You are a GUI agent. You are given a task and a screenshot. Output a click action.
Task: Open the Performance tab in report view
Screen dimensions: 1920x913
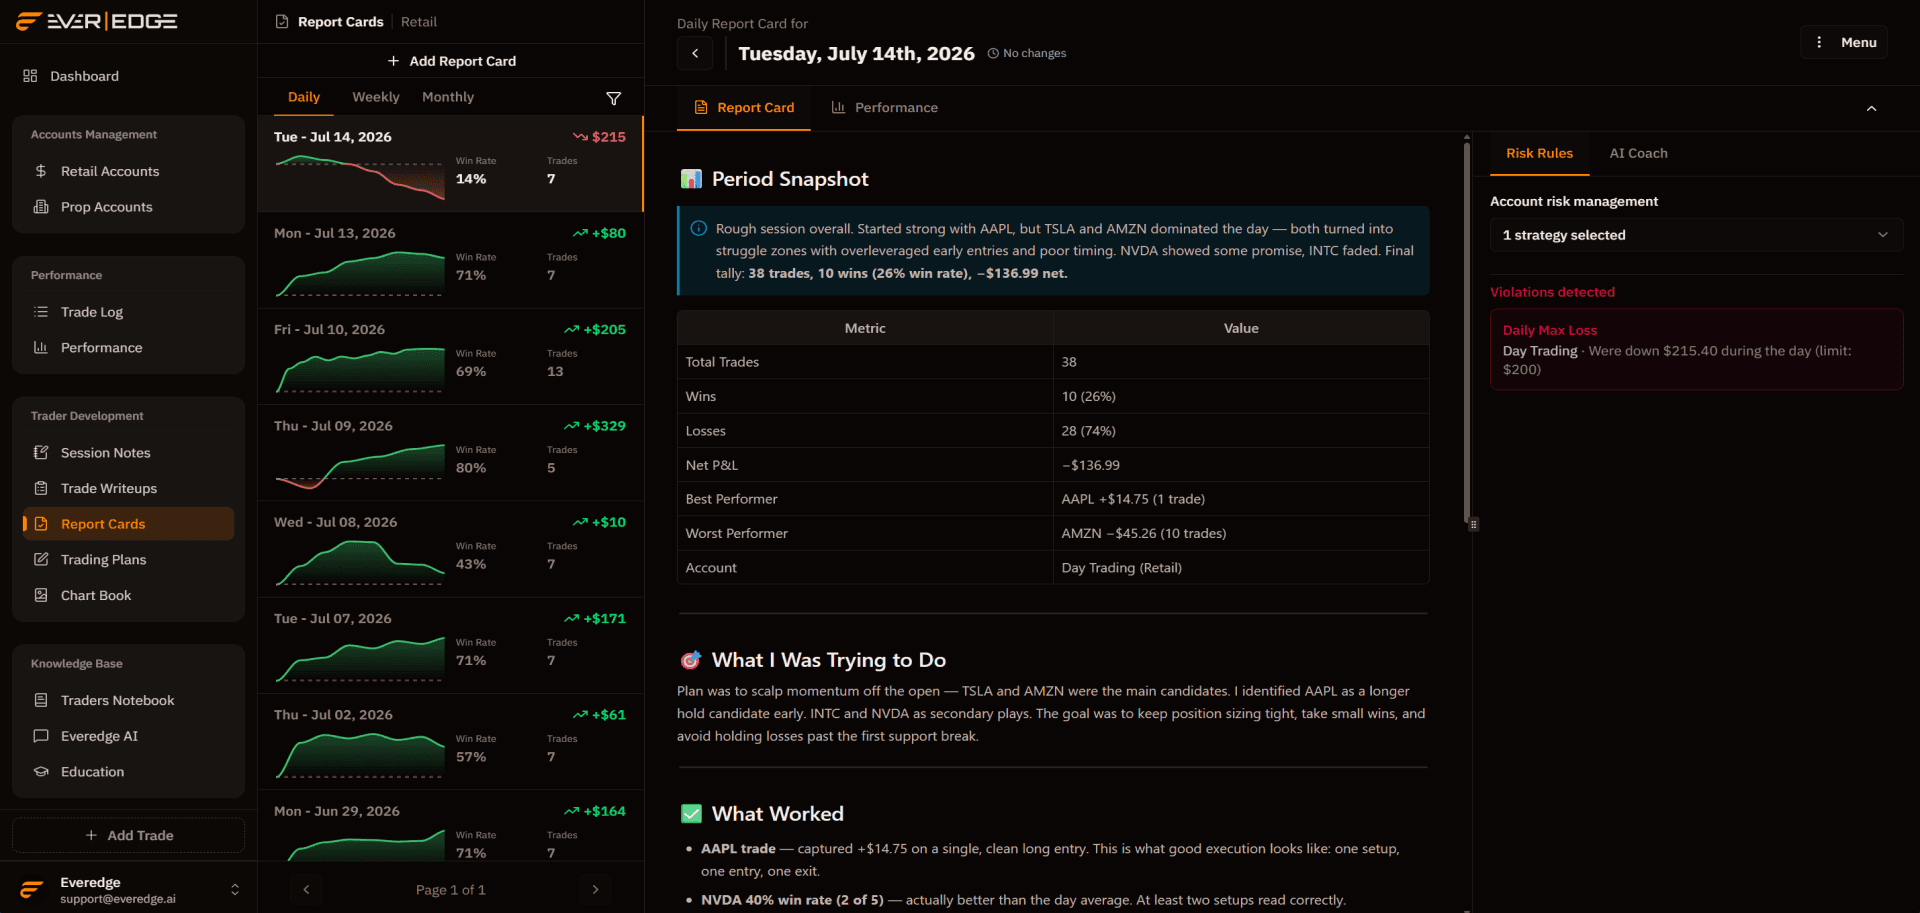(885, 108)
